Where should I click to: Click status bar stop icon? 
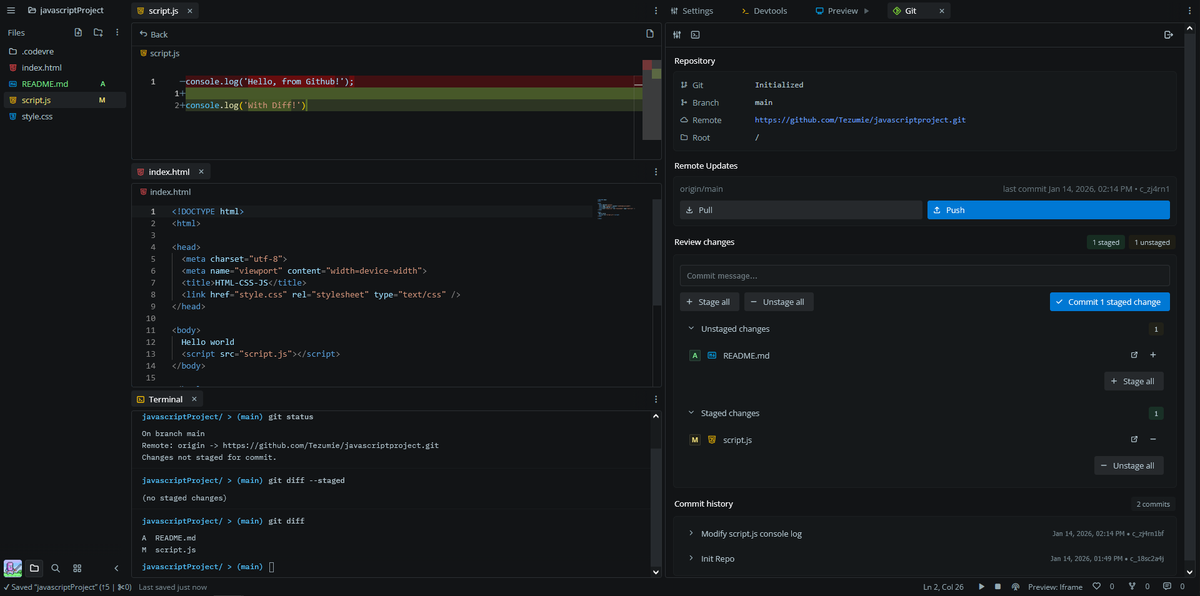coord(998,587)
